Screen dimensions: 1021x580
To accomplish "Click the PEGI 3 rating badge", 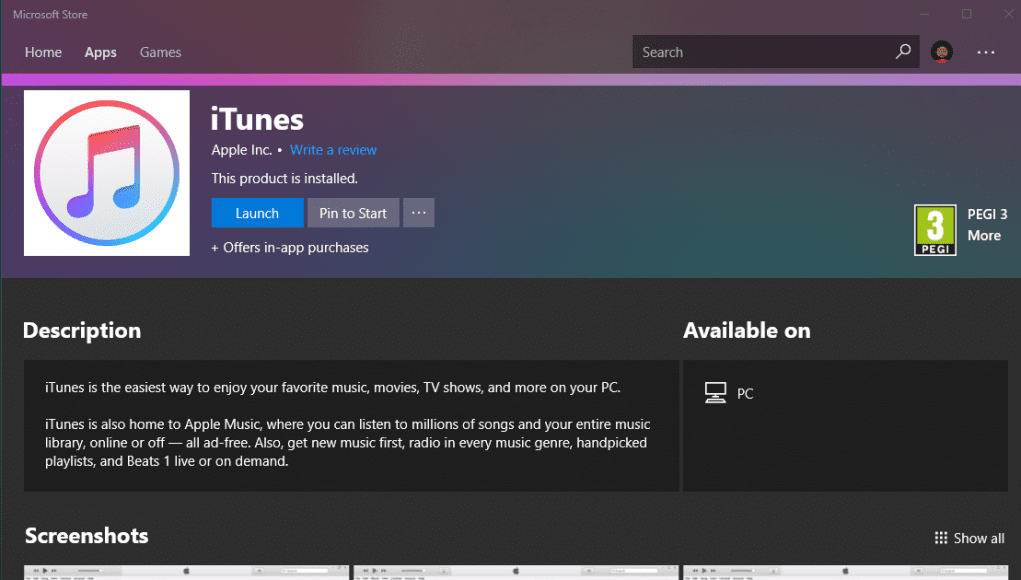I will tap(935, 230).
